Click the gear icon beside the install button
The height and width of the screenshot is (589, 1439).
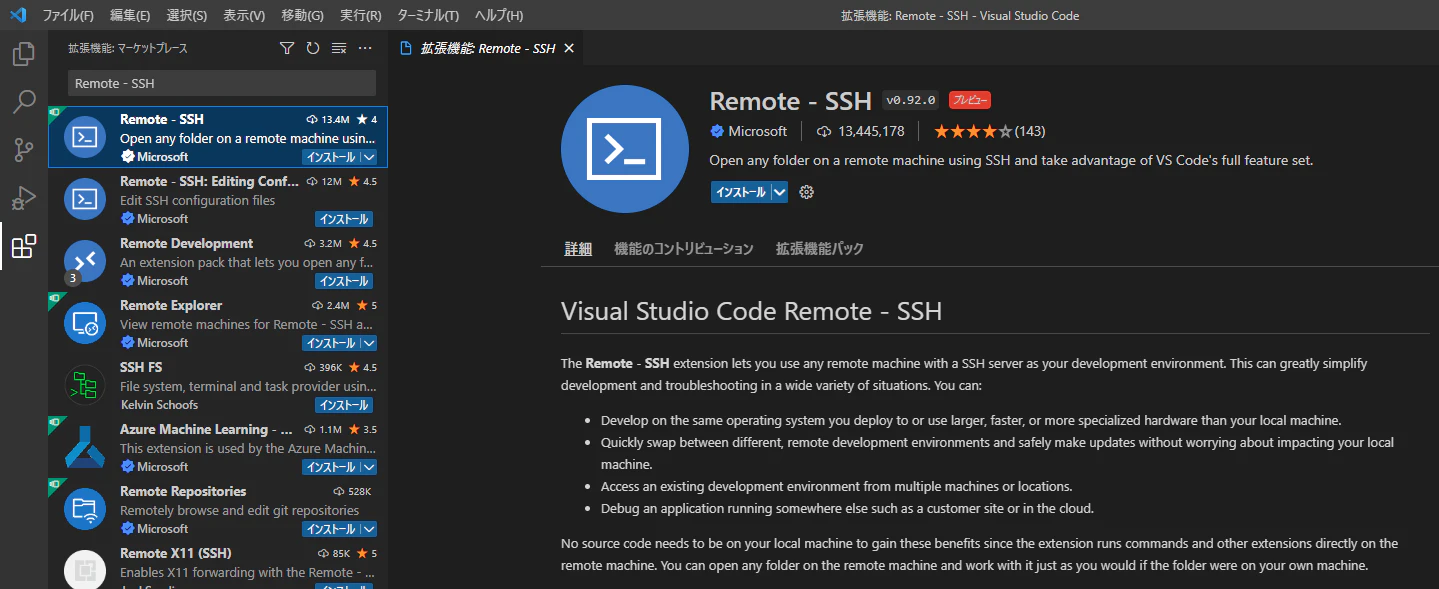tap(807, 192)
